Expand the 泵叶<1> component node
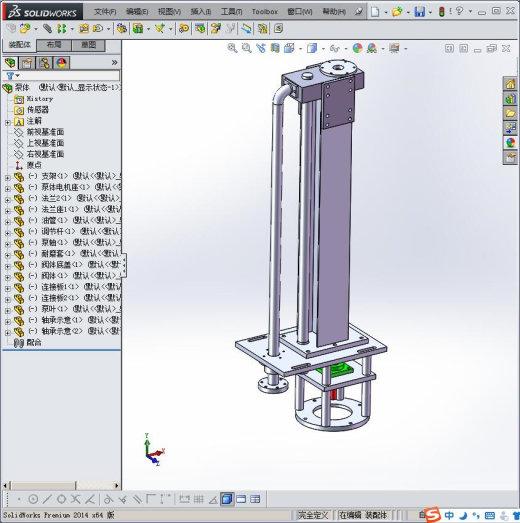 click(8, 311)
